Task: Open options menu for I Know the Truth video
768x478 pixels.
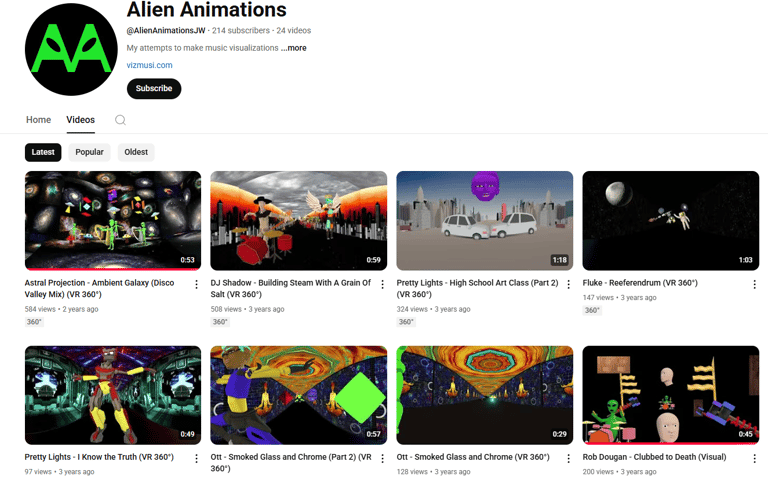Action: click(x=196, y=458)
